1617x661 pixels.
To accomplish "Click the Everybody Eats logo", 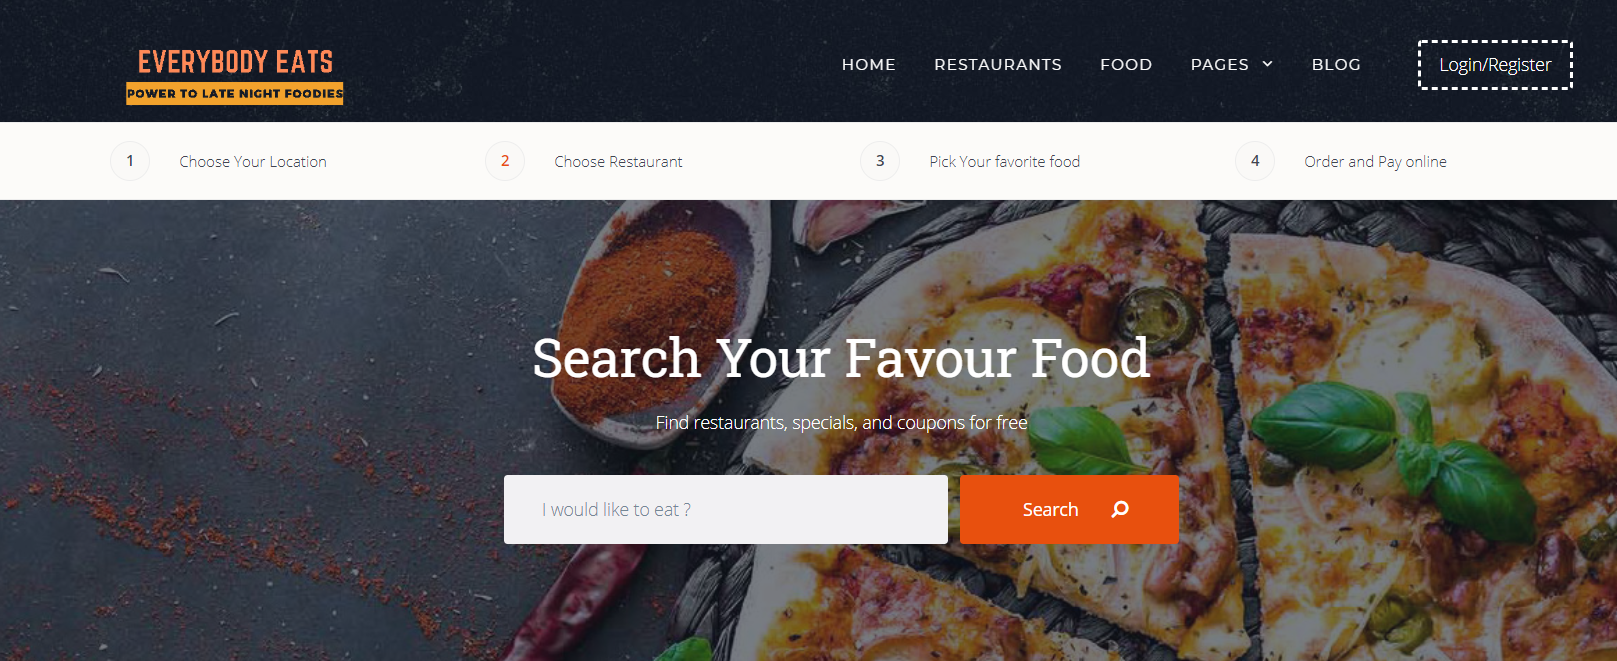I will point(235,75).
